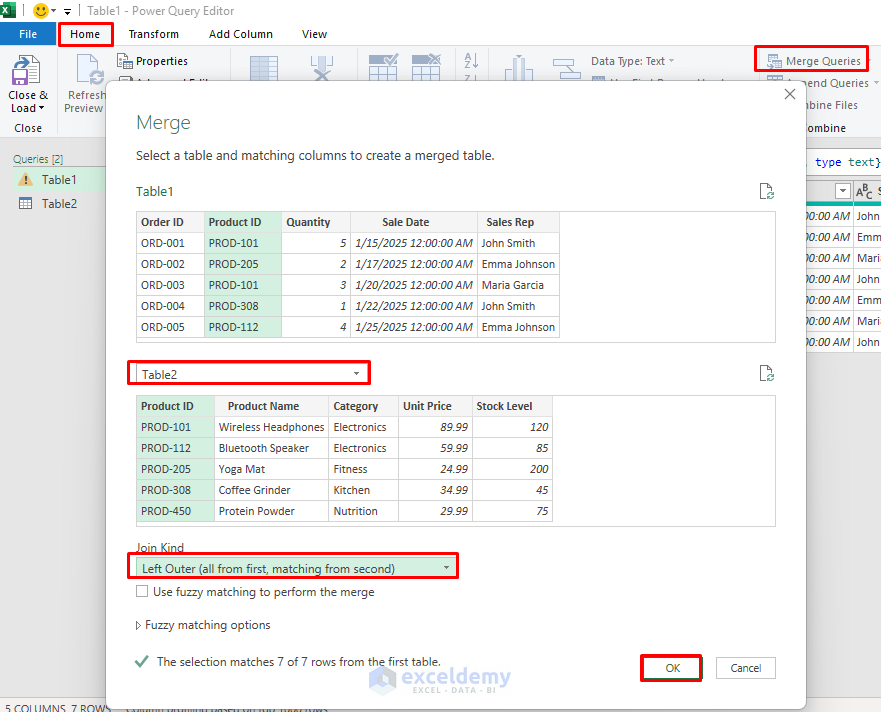Select Table2 in the Queries pane
This screenshot has width=881, height=712.
pyautogui.click(x=59, y=203)
